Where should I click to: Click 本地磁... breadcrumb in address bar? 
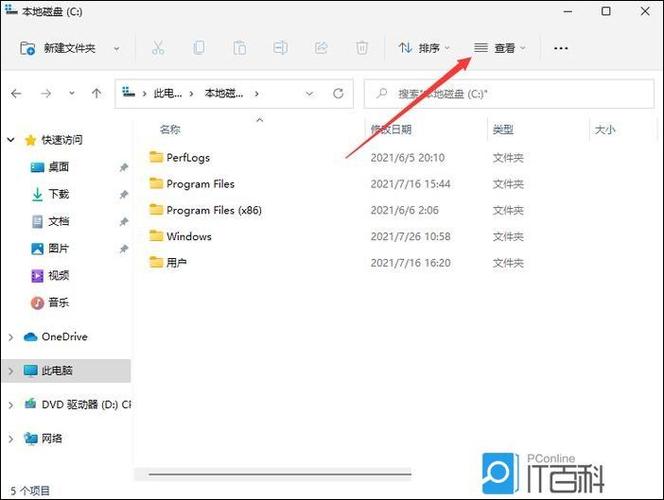pyautogui.click(x=224, y=94)
